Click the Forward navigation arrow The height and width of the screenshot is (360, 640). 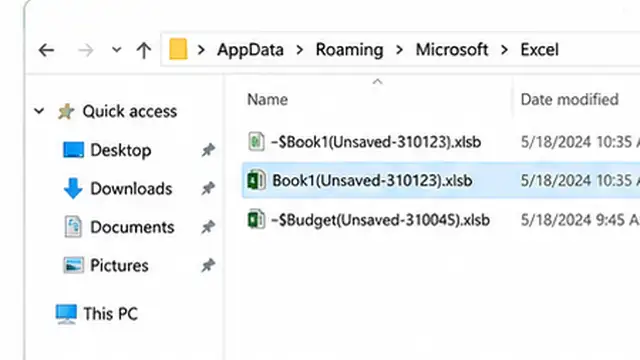click(85, 50)
